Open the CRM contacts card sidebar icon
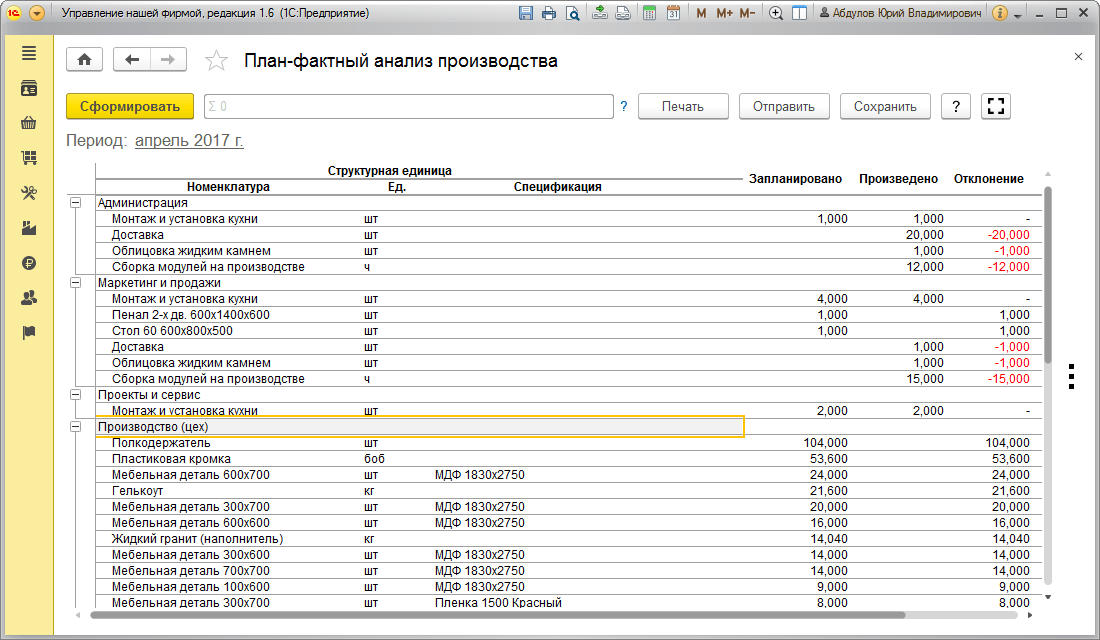1100x640 pixels. [x=29, y=88]
